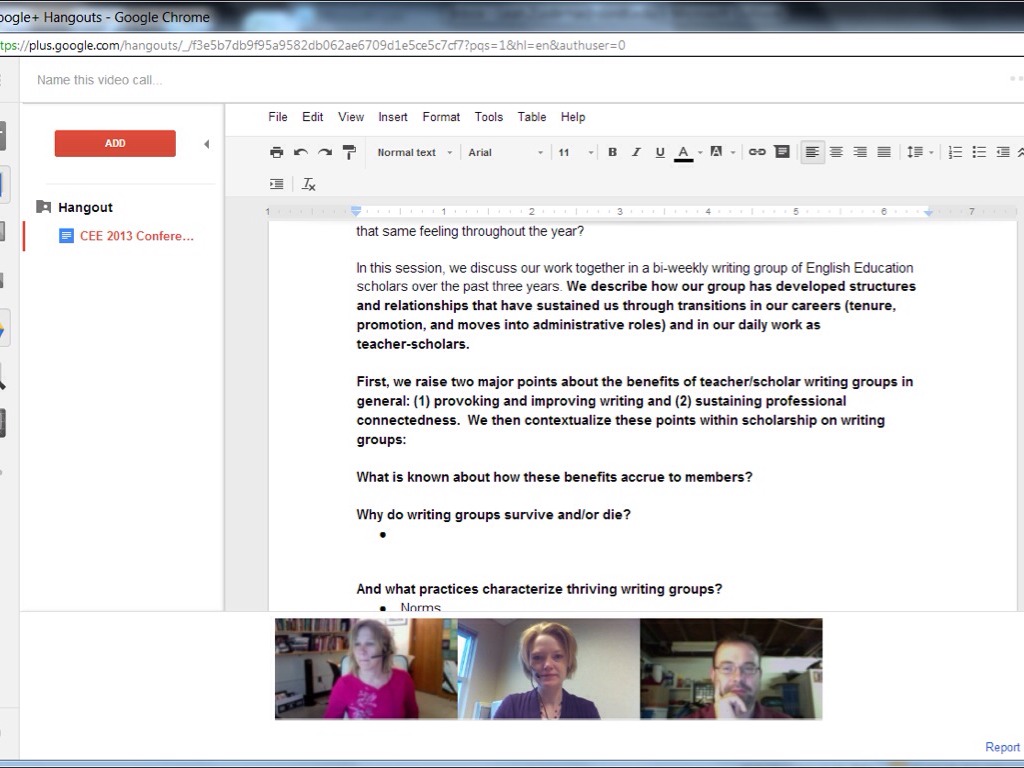This screenshot has width=1024, height=768.
Task: Click the redo arrow icon
Action: pyautogui.click(x=324, y=152)
